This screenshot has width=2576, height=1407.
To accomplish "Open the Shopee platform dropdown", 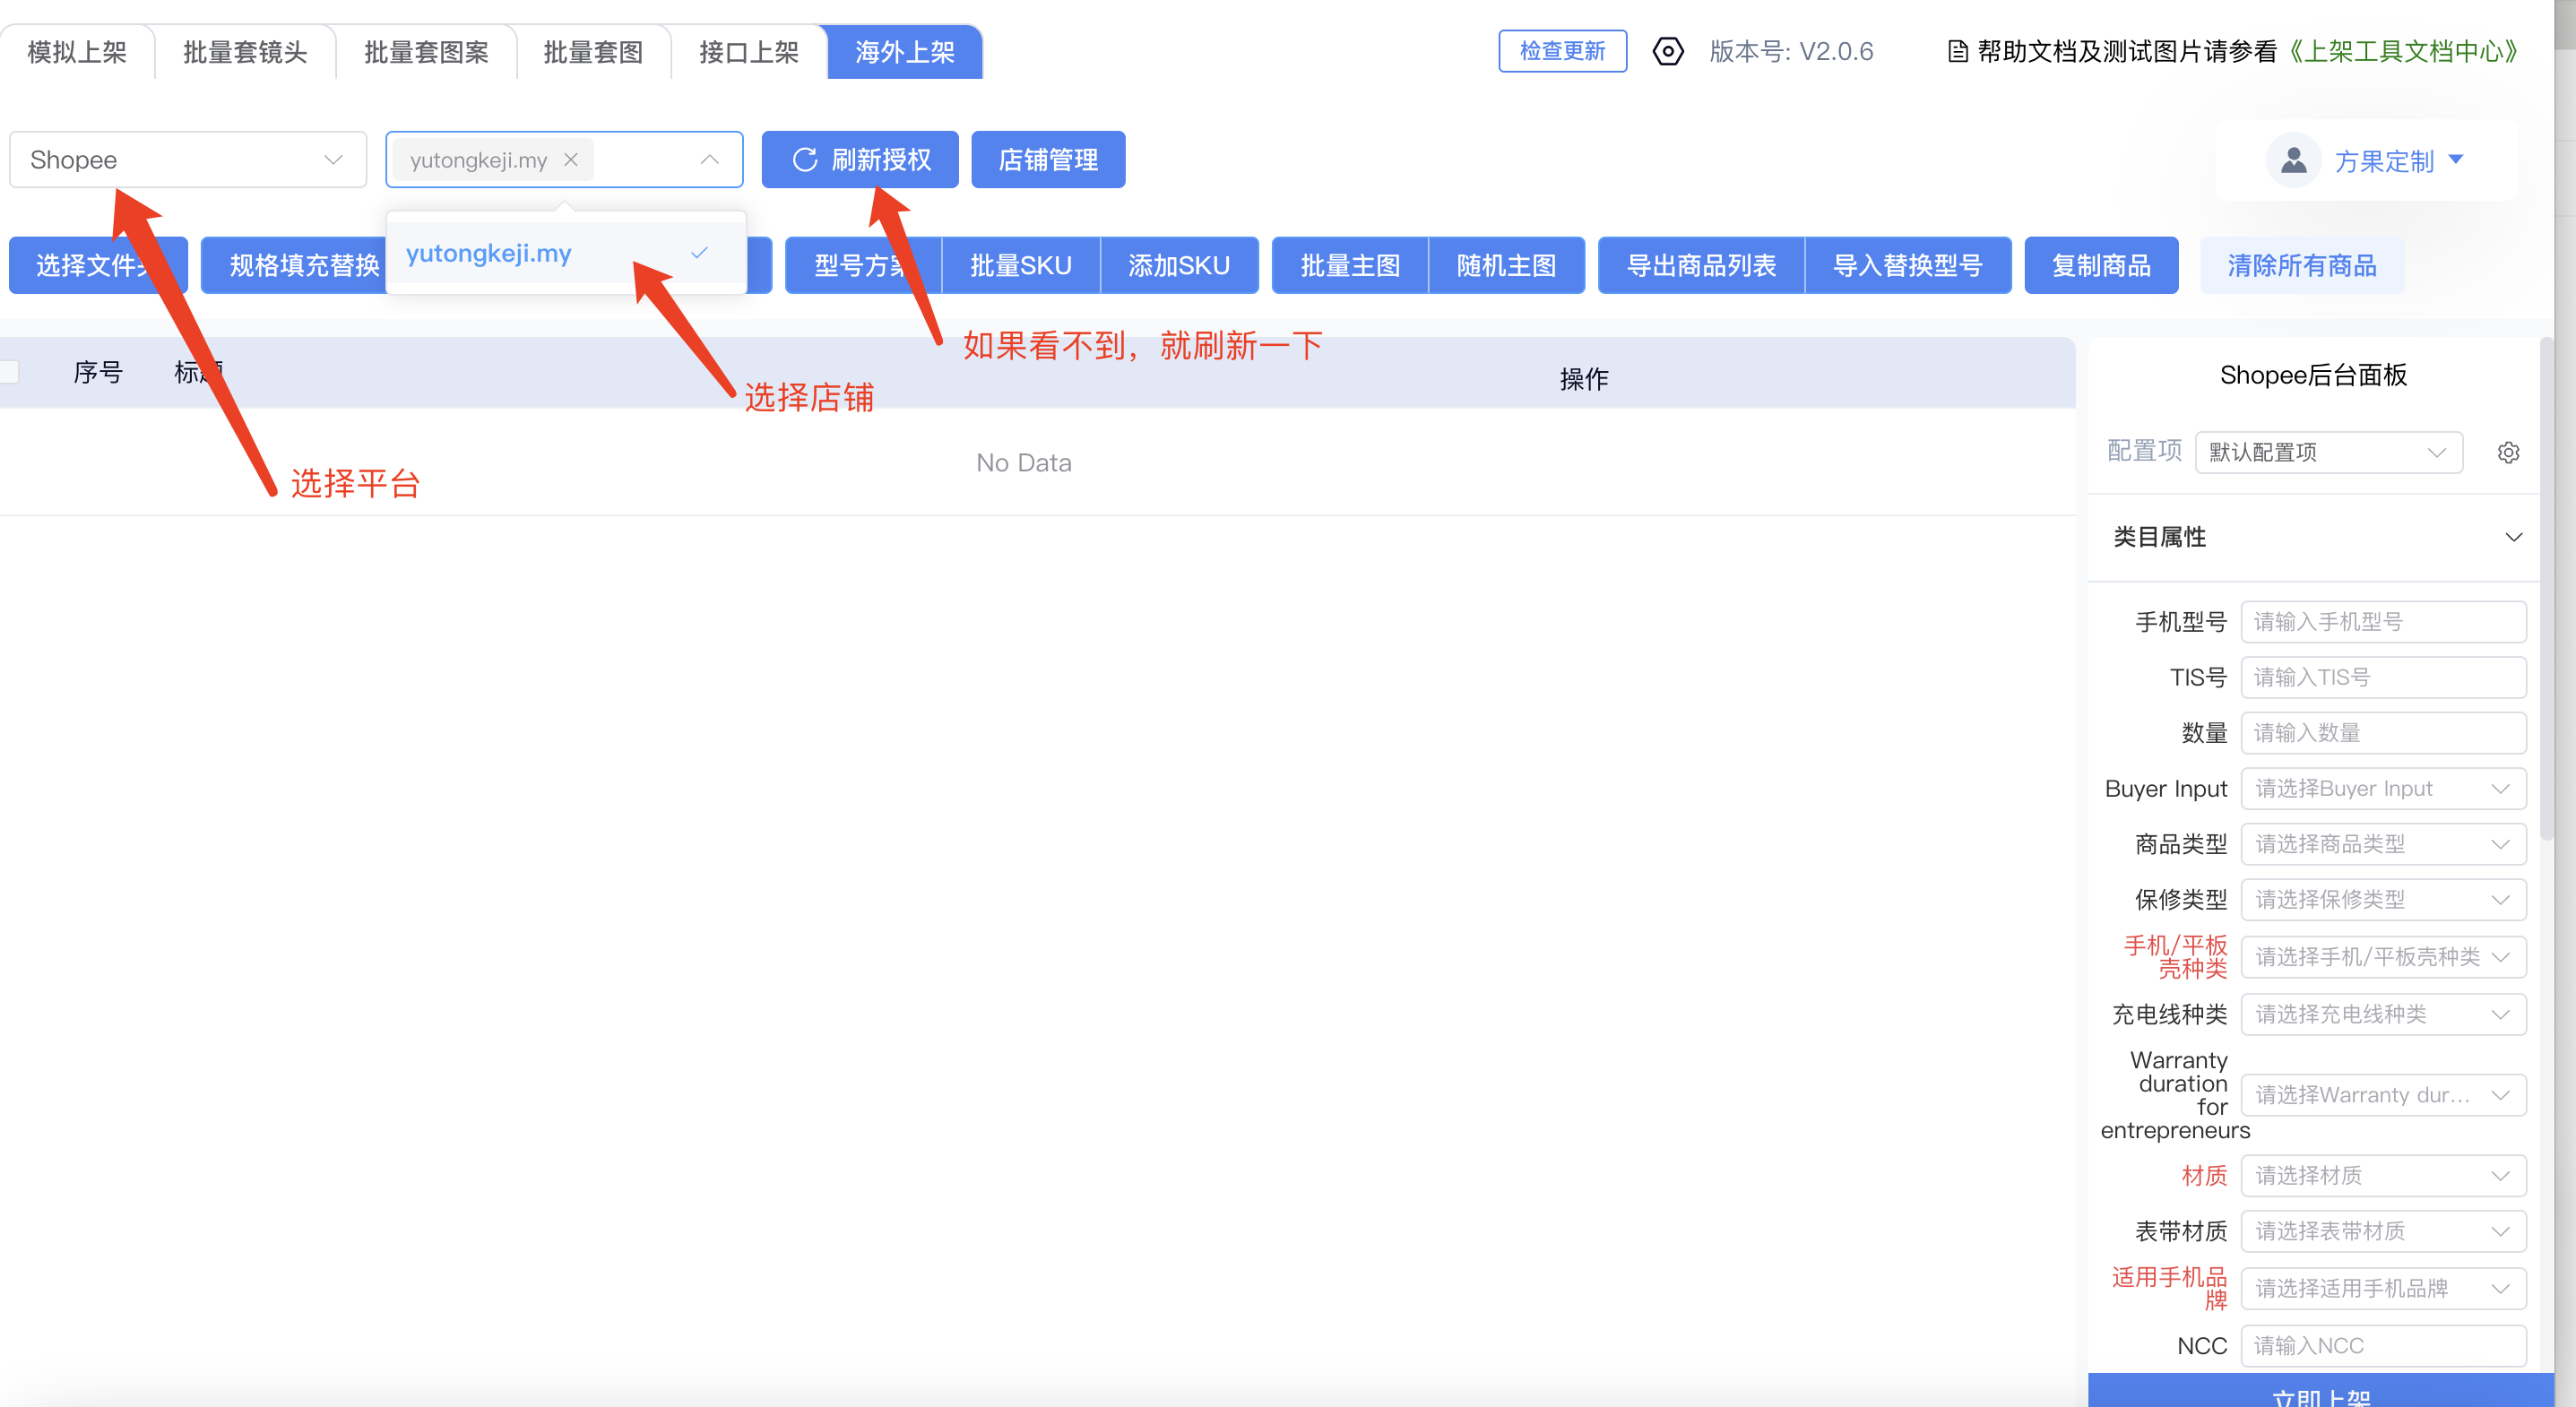I will (187, 160).
